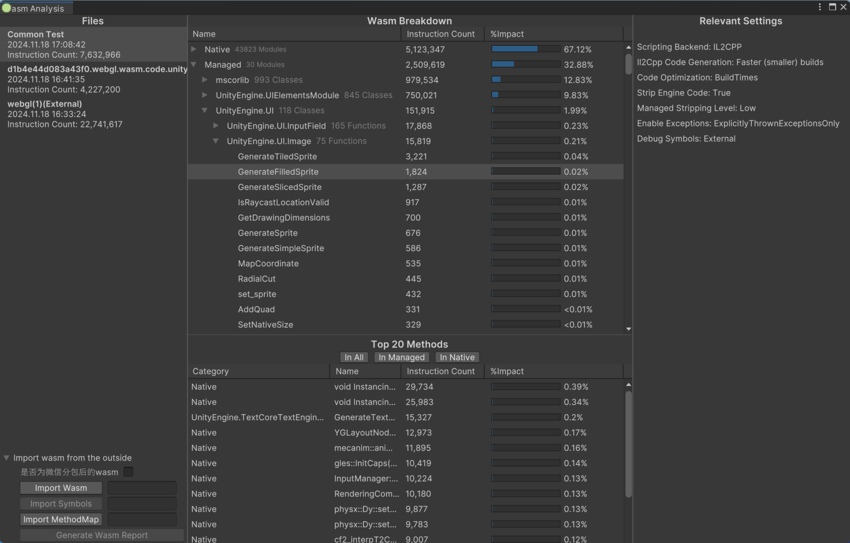Collapse the Managed modules row
The height and width of the screenshot is (543, 850).
[x=194, y=65]
